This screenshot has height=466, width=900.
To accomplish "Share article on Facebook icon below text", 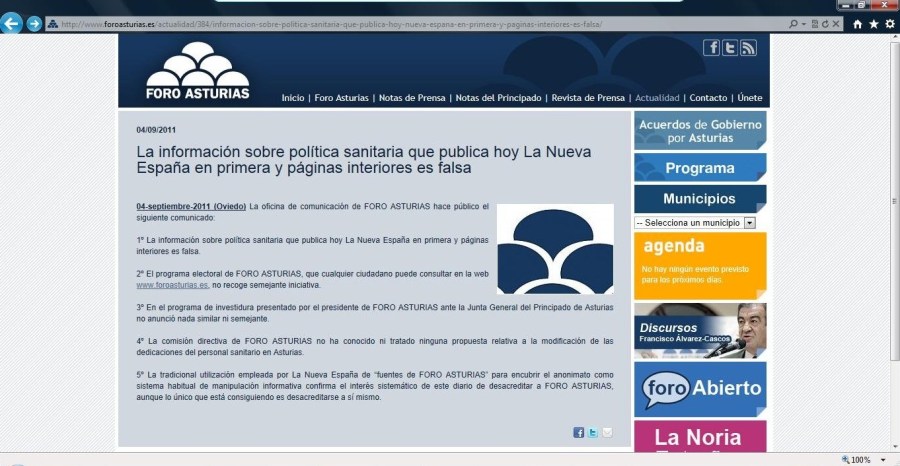I will point(579,433).
